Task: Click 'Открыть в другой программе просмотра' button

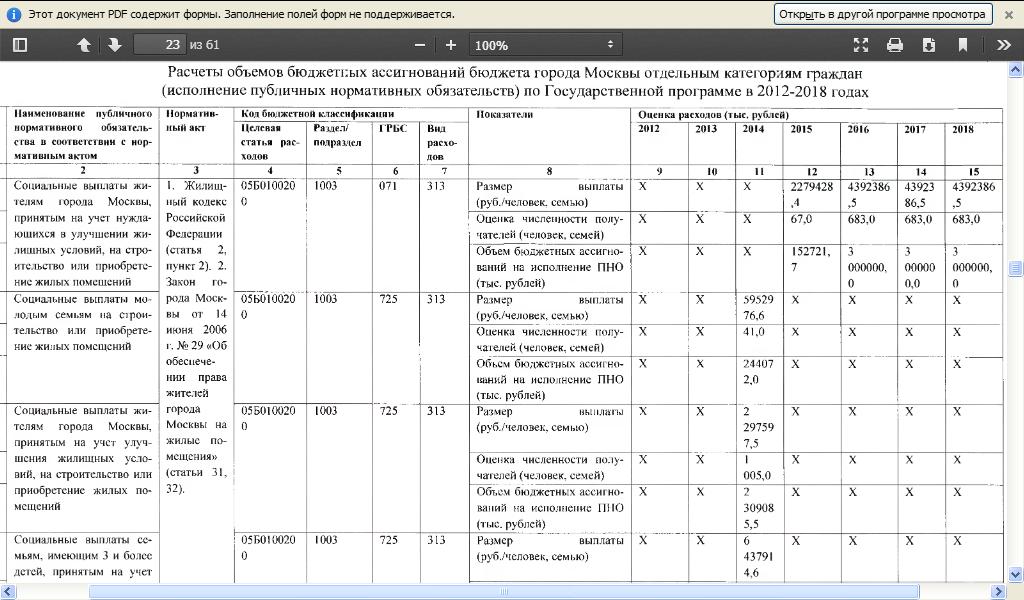Action: click(x=881, y=14)
